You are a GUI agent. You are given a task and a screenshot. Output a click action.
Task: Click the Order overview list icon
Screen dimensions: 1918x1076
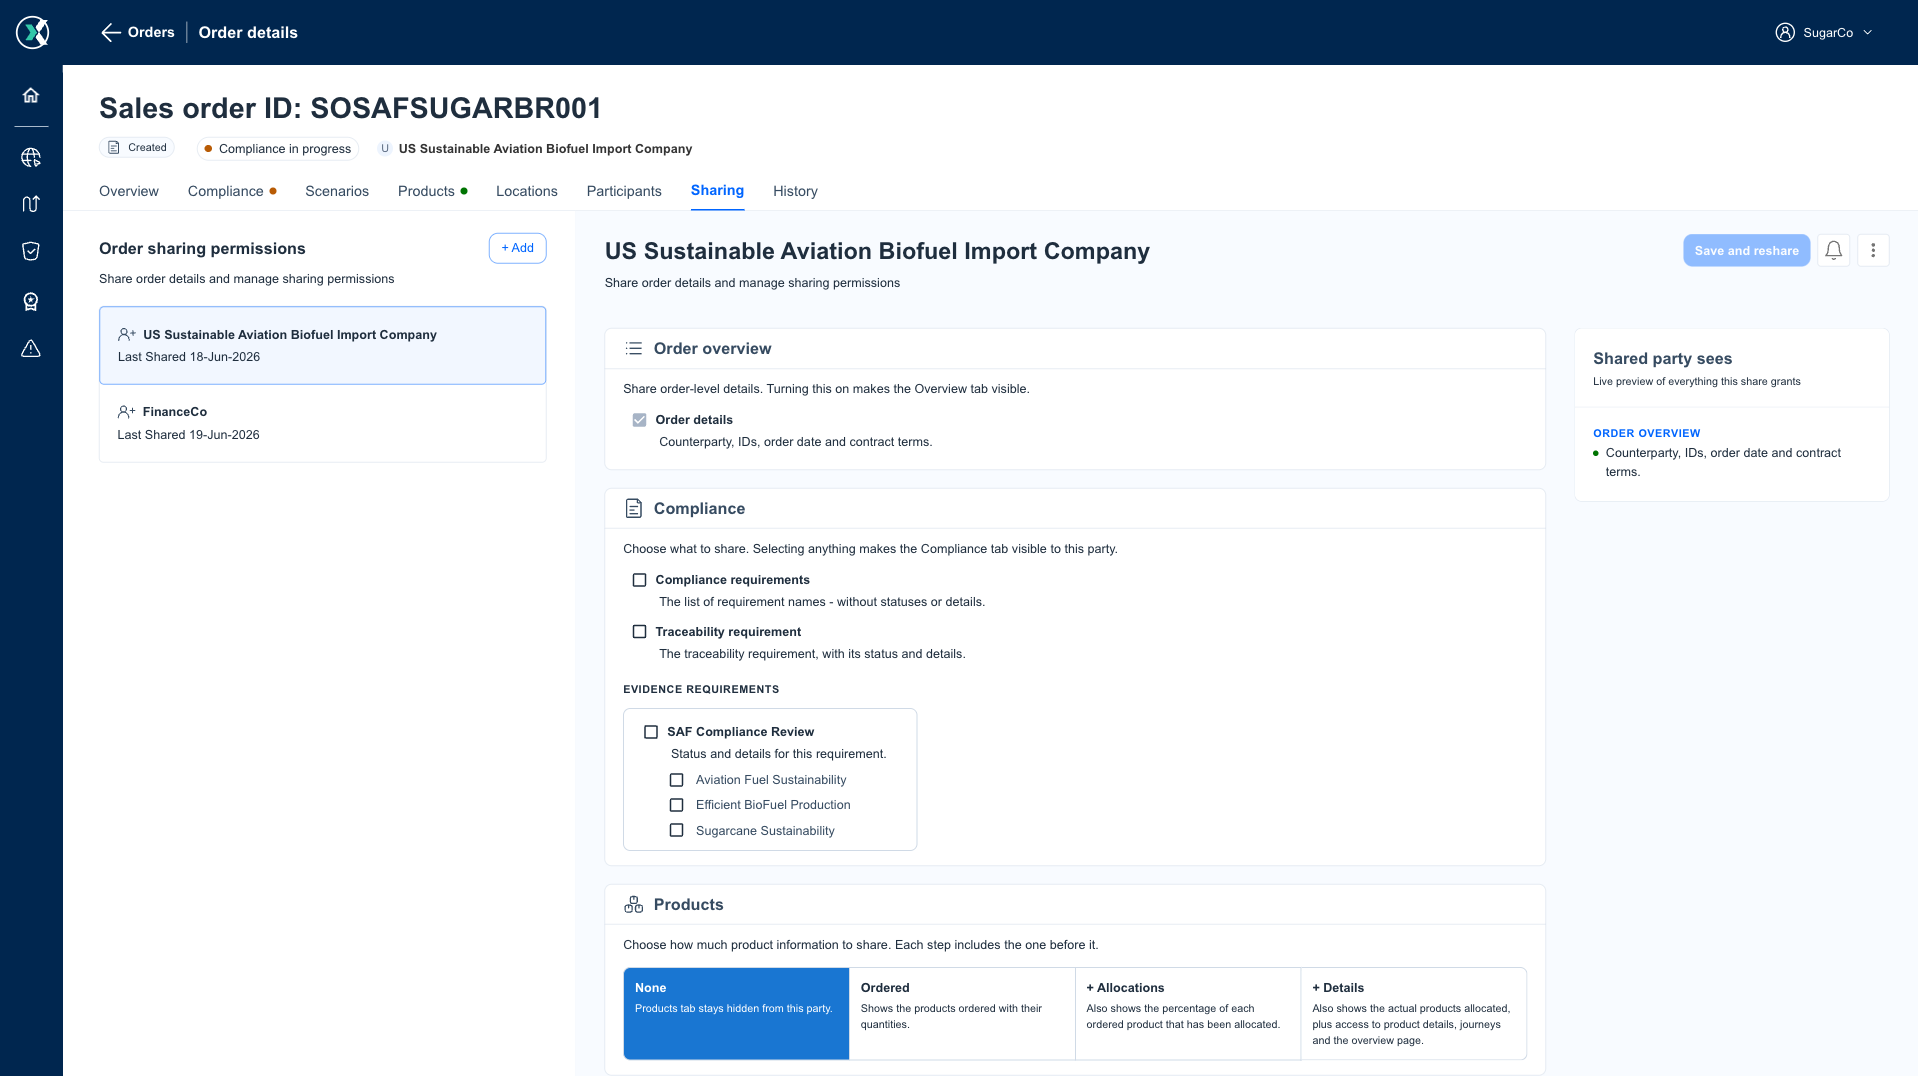pyautogui.click(x=634, y=349)
